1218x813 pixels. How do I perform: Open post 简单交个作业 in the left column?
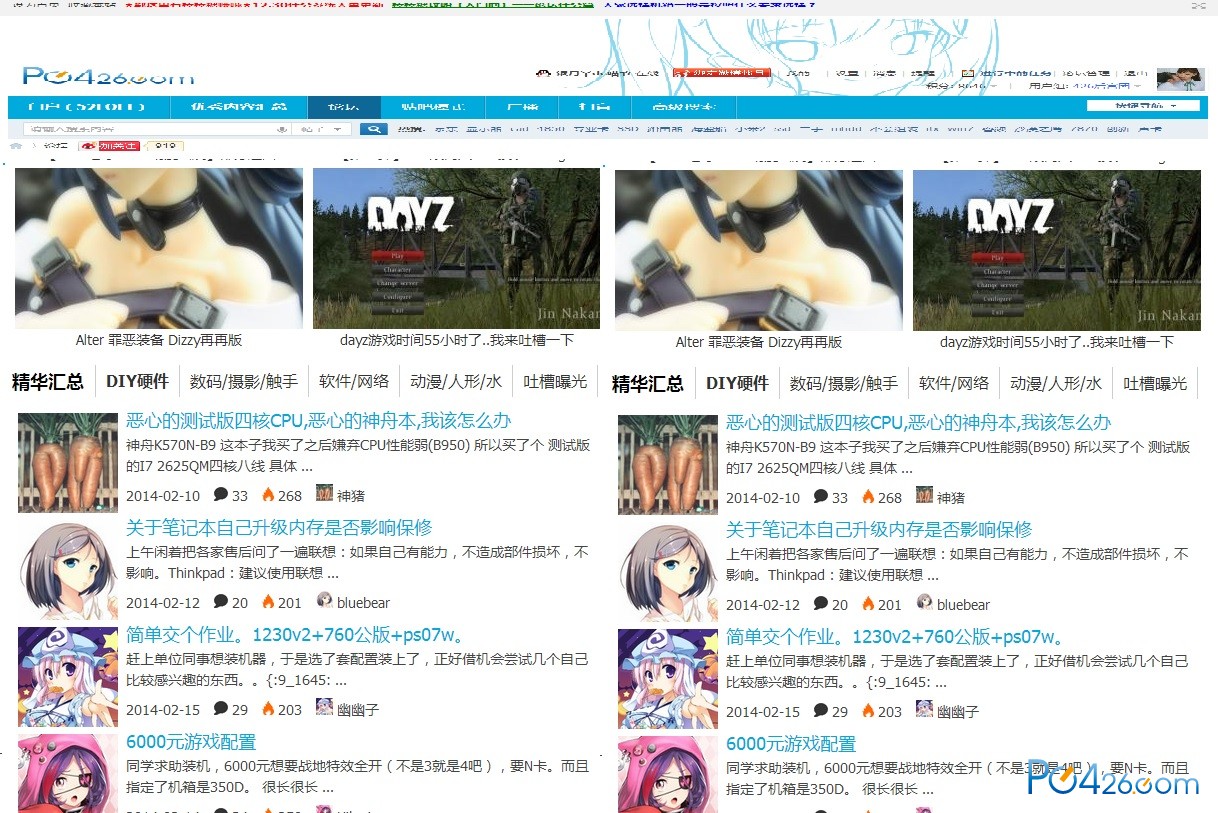[296, 634]
